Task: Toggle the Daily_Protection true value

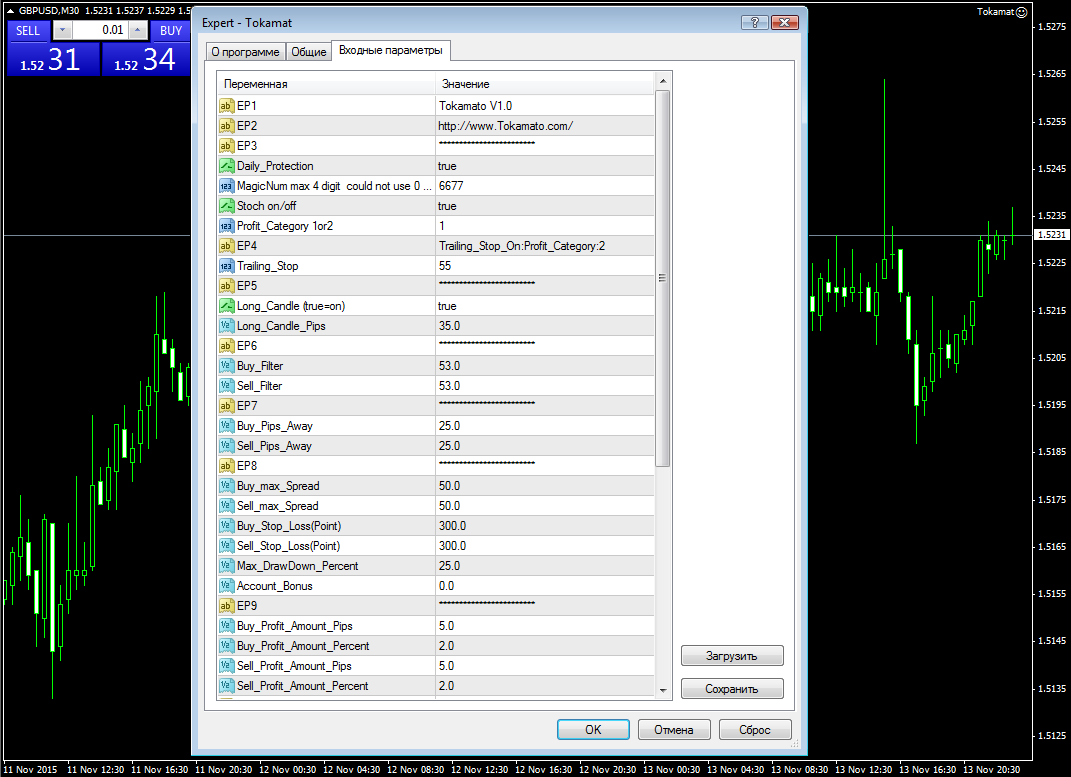Action: (447, 166)
